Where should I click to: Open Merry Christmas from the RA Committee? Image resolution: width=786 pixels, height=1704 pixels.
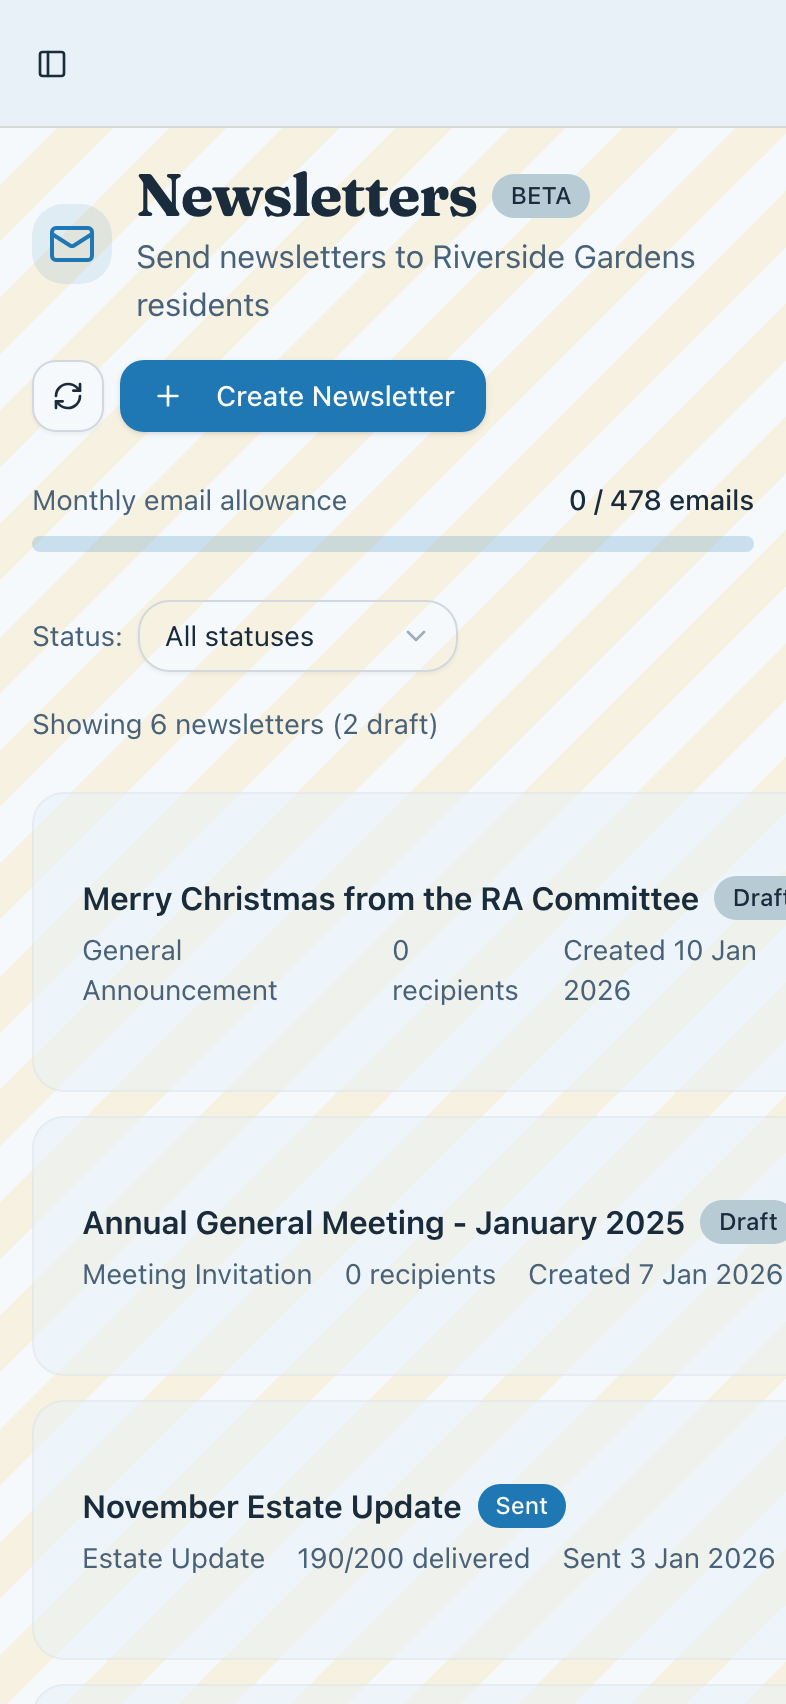click(390, 899)
